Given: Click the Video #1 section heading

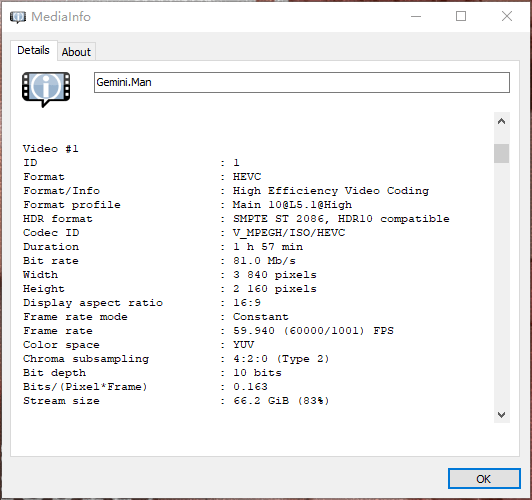Looking at the screenshot, I should 51,149.
